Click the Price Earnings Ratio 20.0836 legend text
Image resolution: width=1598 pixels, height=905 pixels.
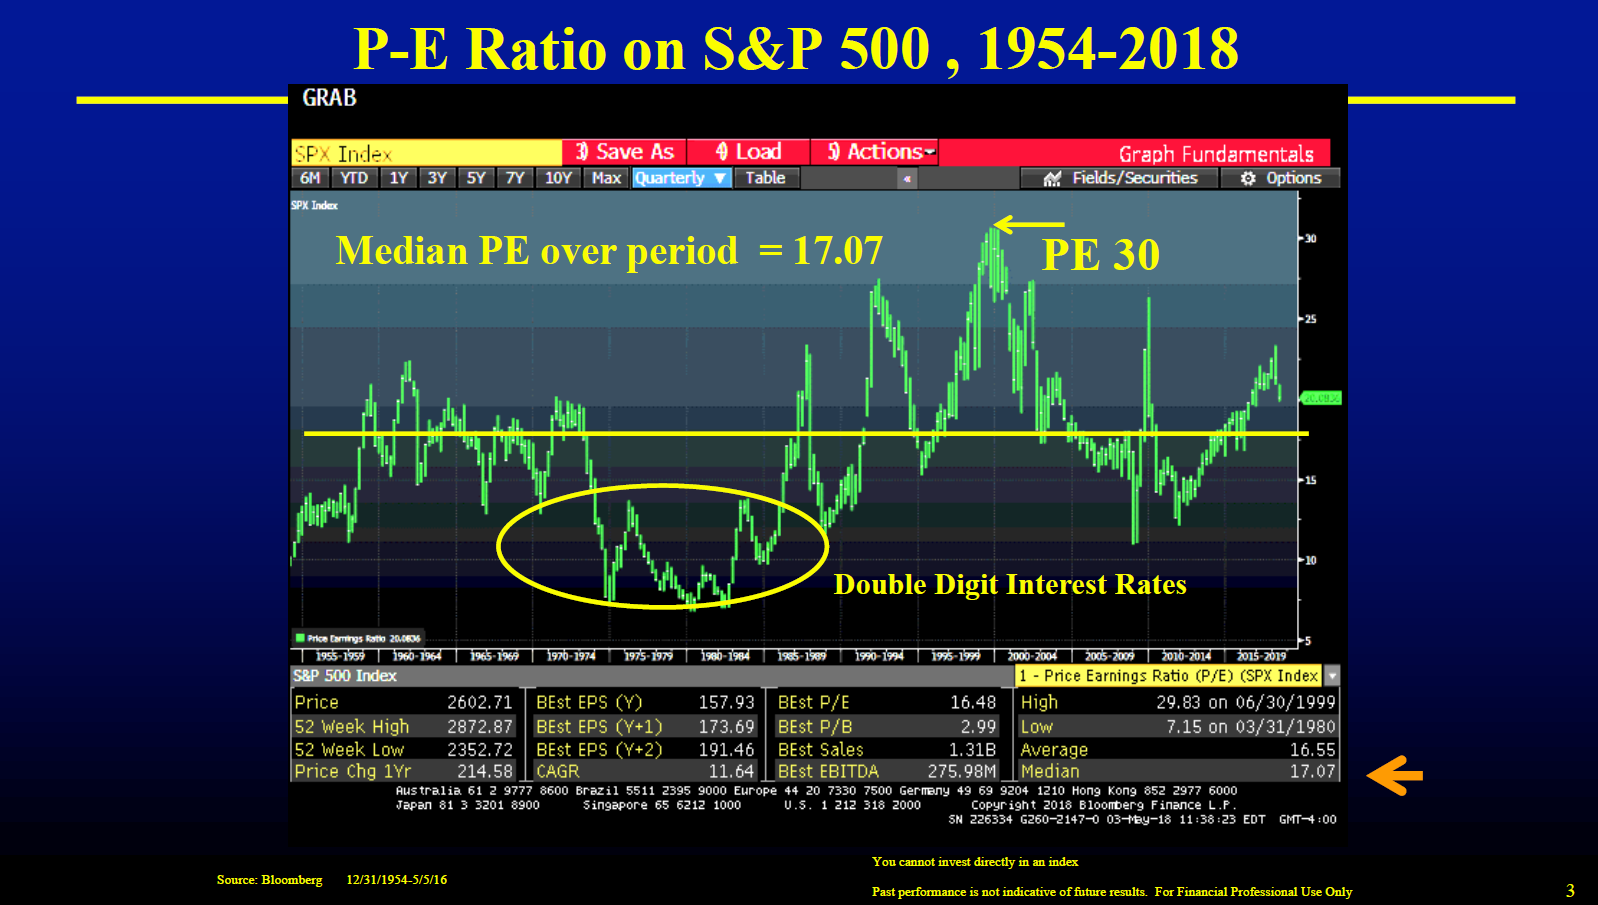coord(364,638)
